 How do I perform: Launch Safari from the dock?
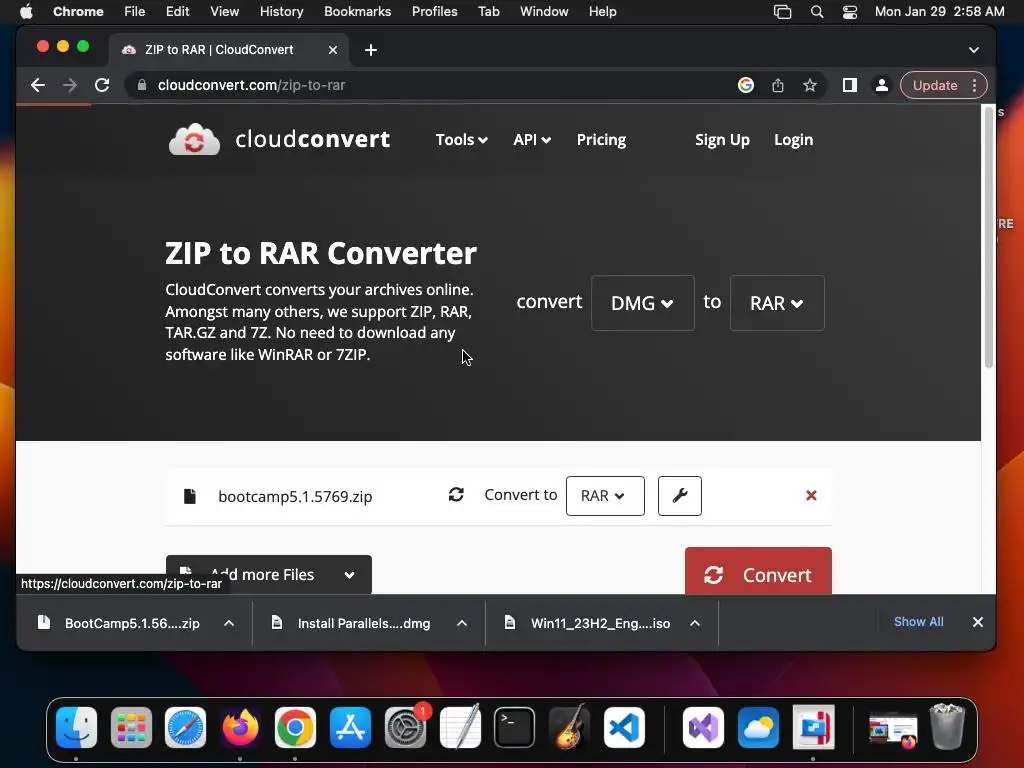pos(185,727)
